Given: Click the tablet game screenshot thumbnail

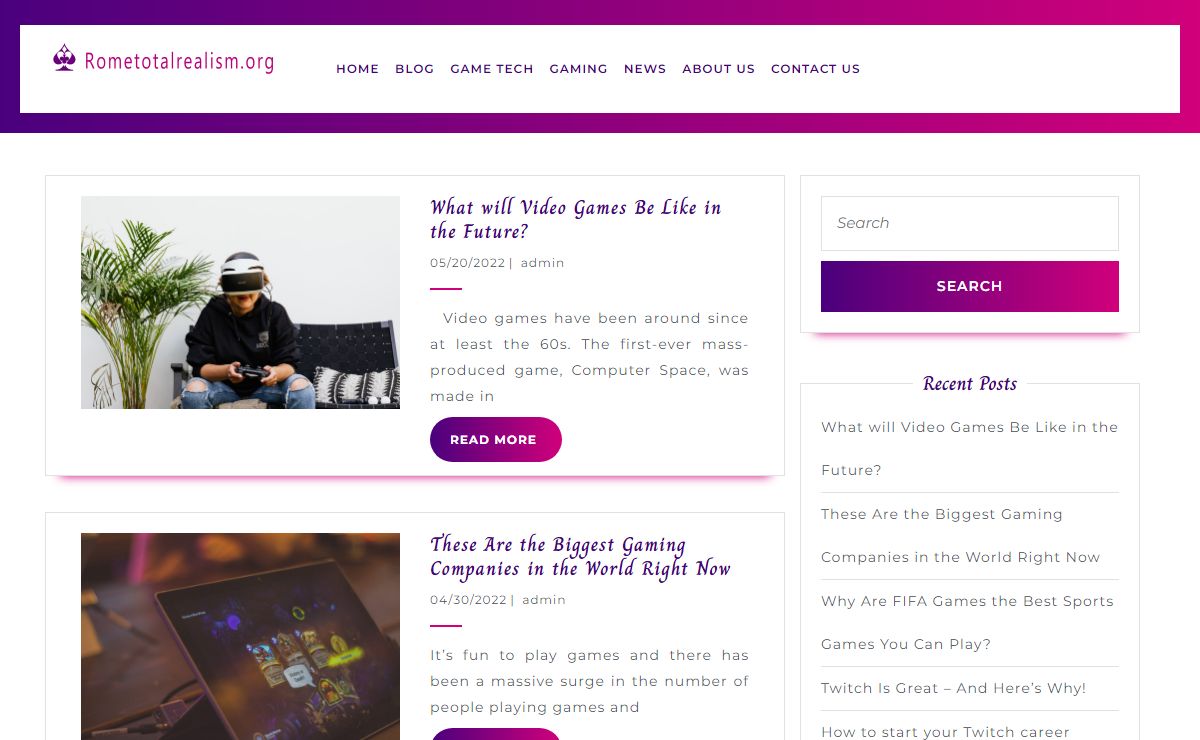Looking at the screenshot, I should point(240,636).
